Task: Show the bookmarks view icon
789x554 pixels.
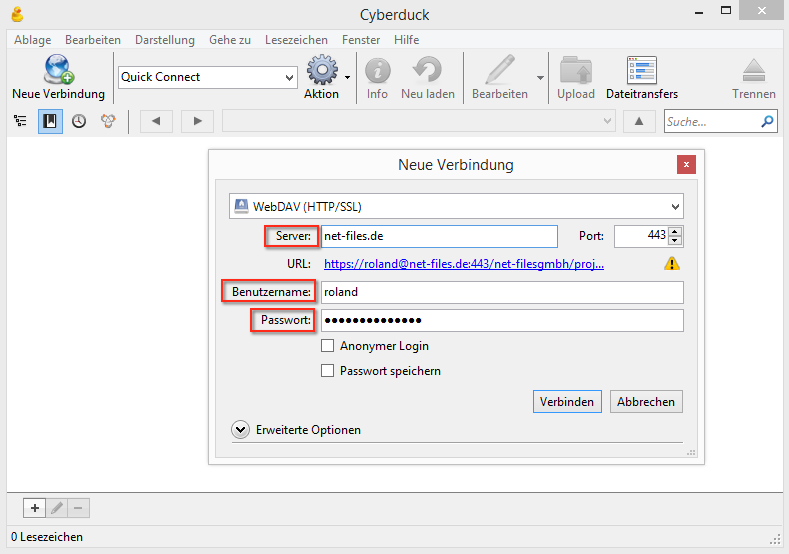Action: [50, 121]
